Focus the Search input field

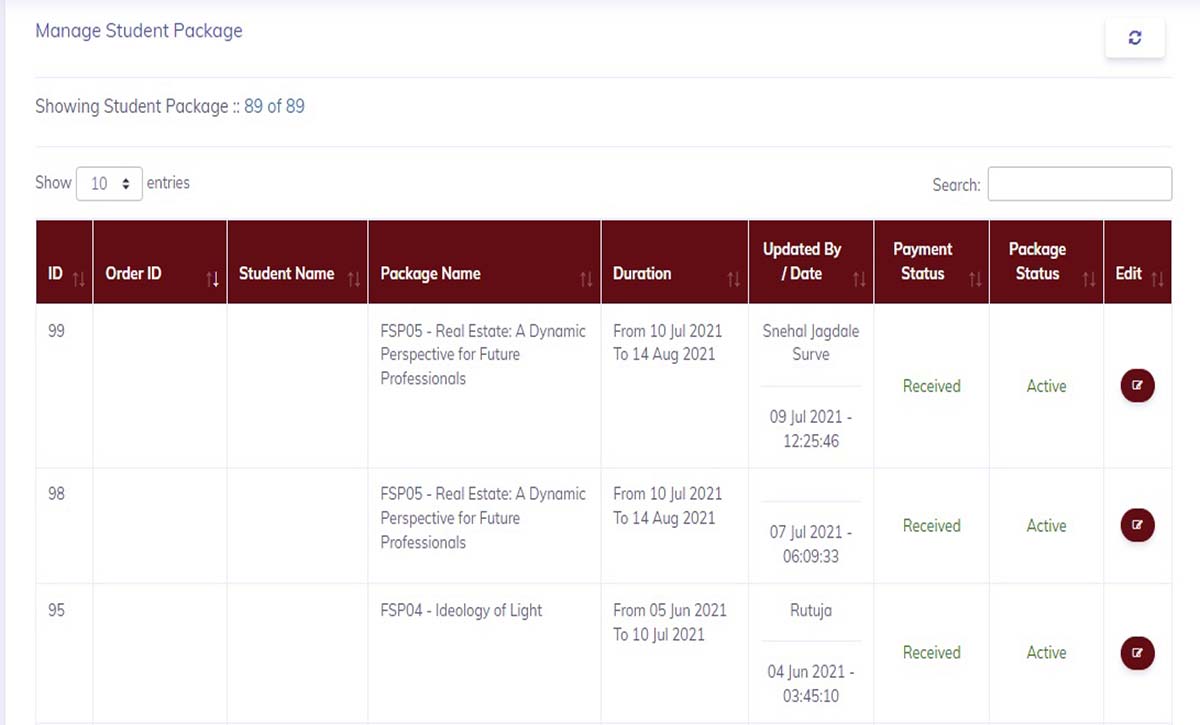(1080, 184)
